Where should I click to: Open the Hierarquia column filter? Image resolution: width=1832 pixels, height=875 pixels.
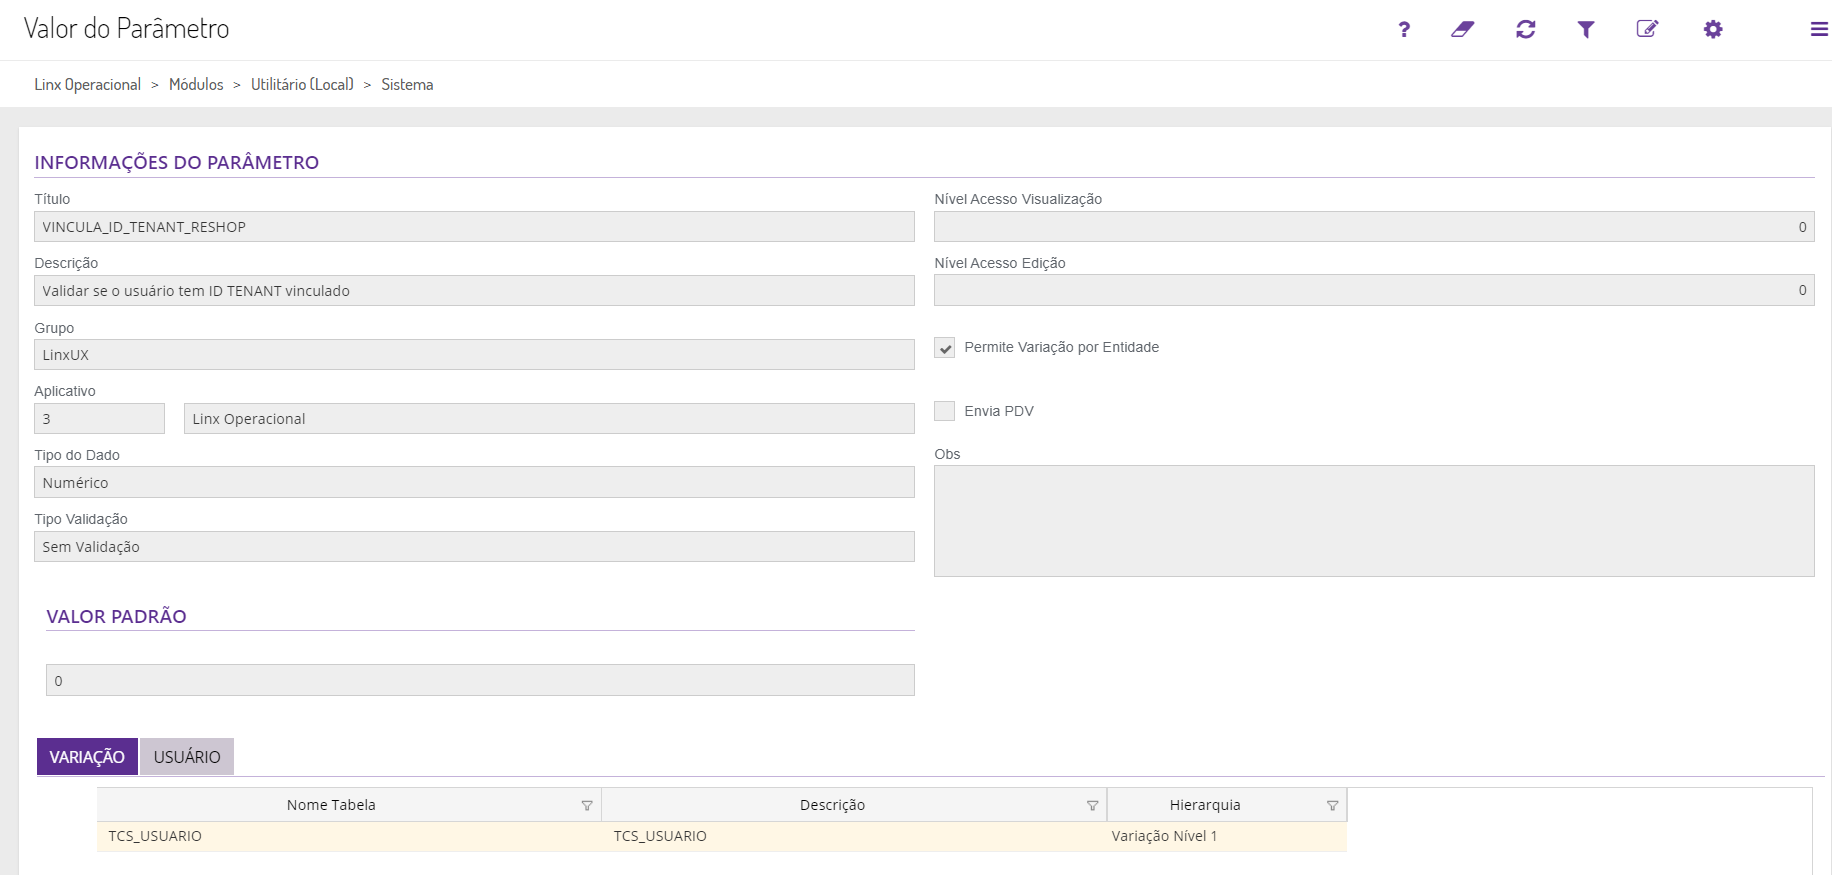point(1332,806)
